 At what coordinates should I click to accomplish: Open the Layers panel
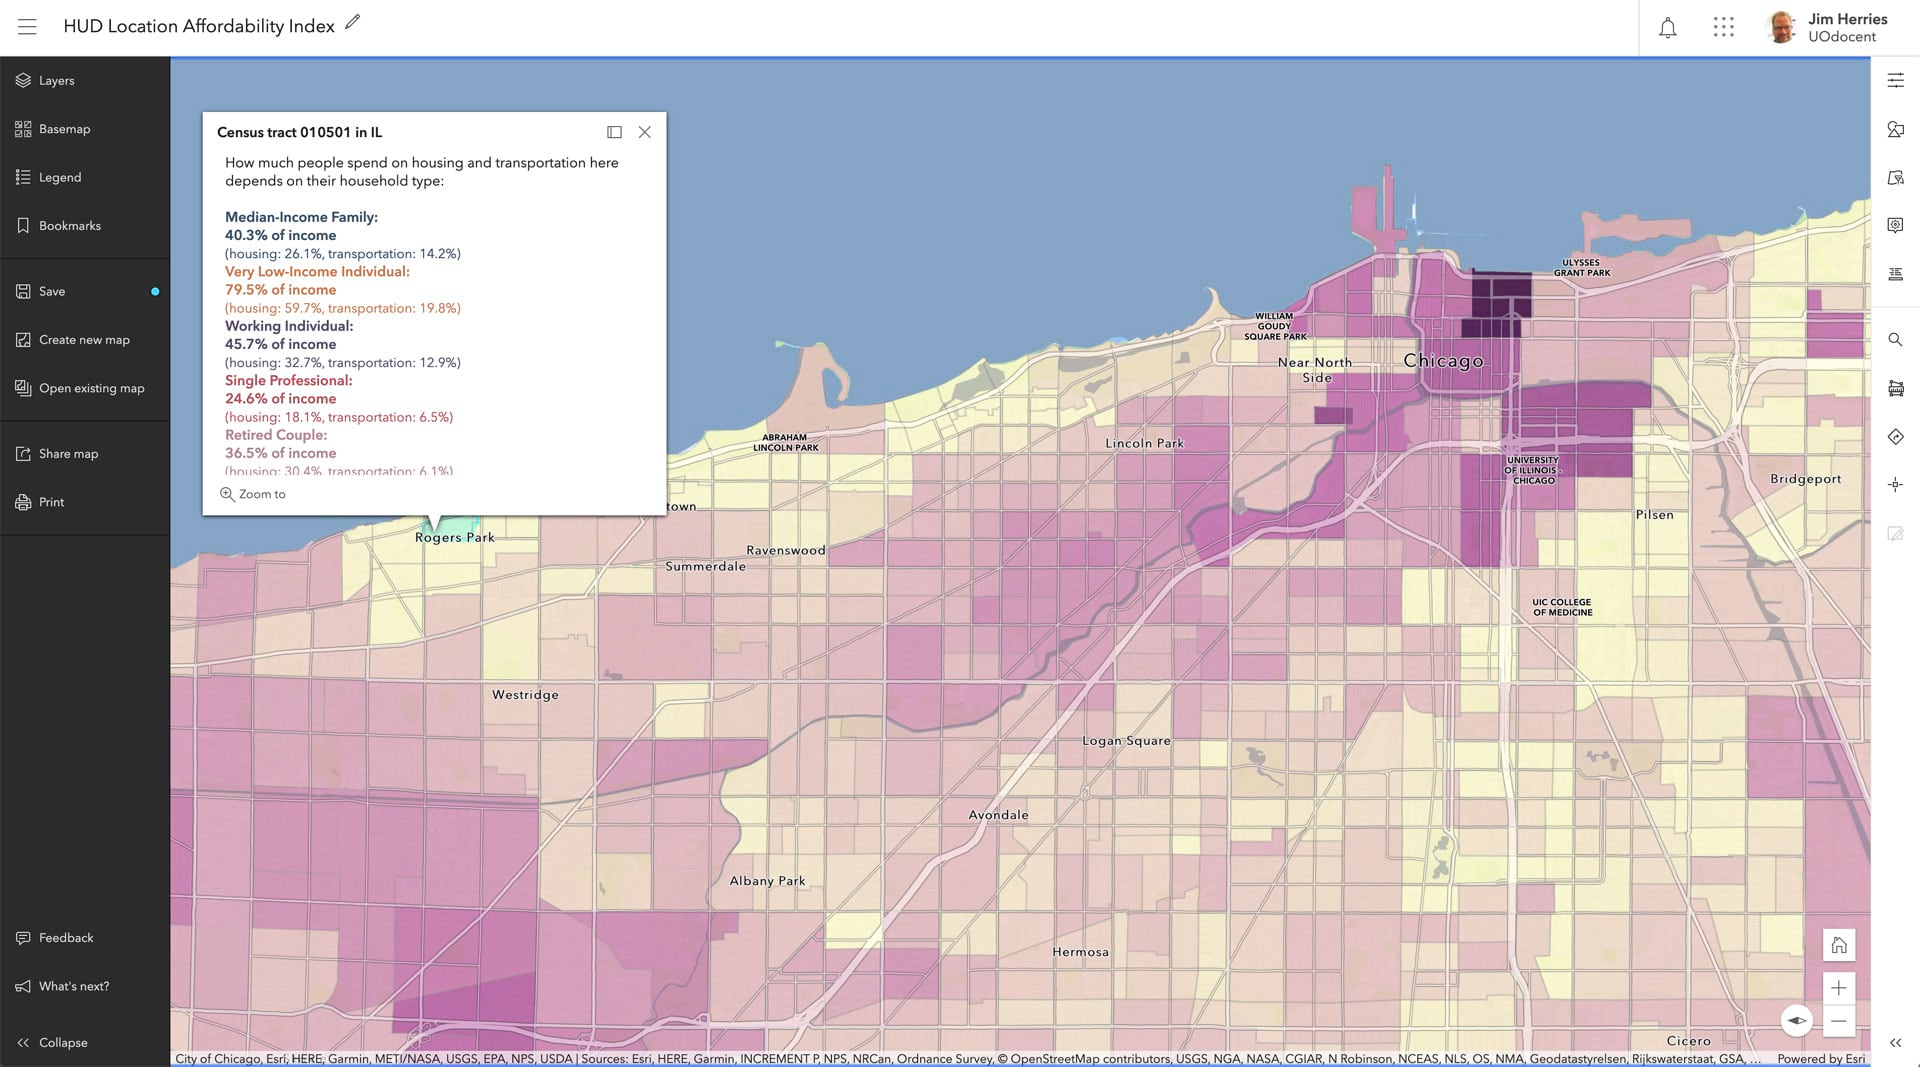[56, 81]
